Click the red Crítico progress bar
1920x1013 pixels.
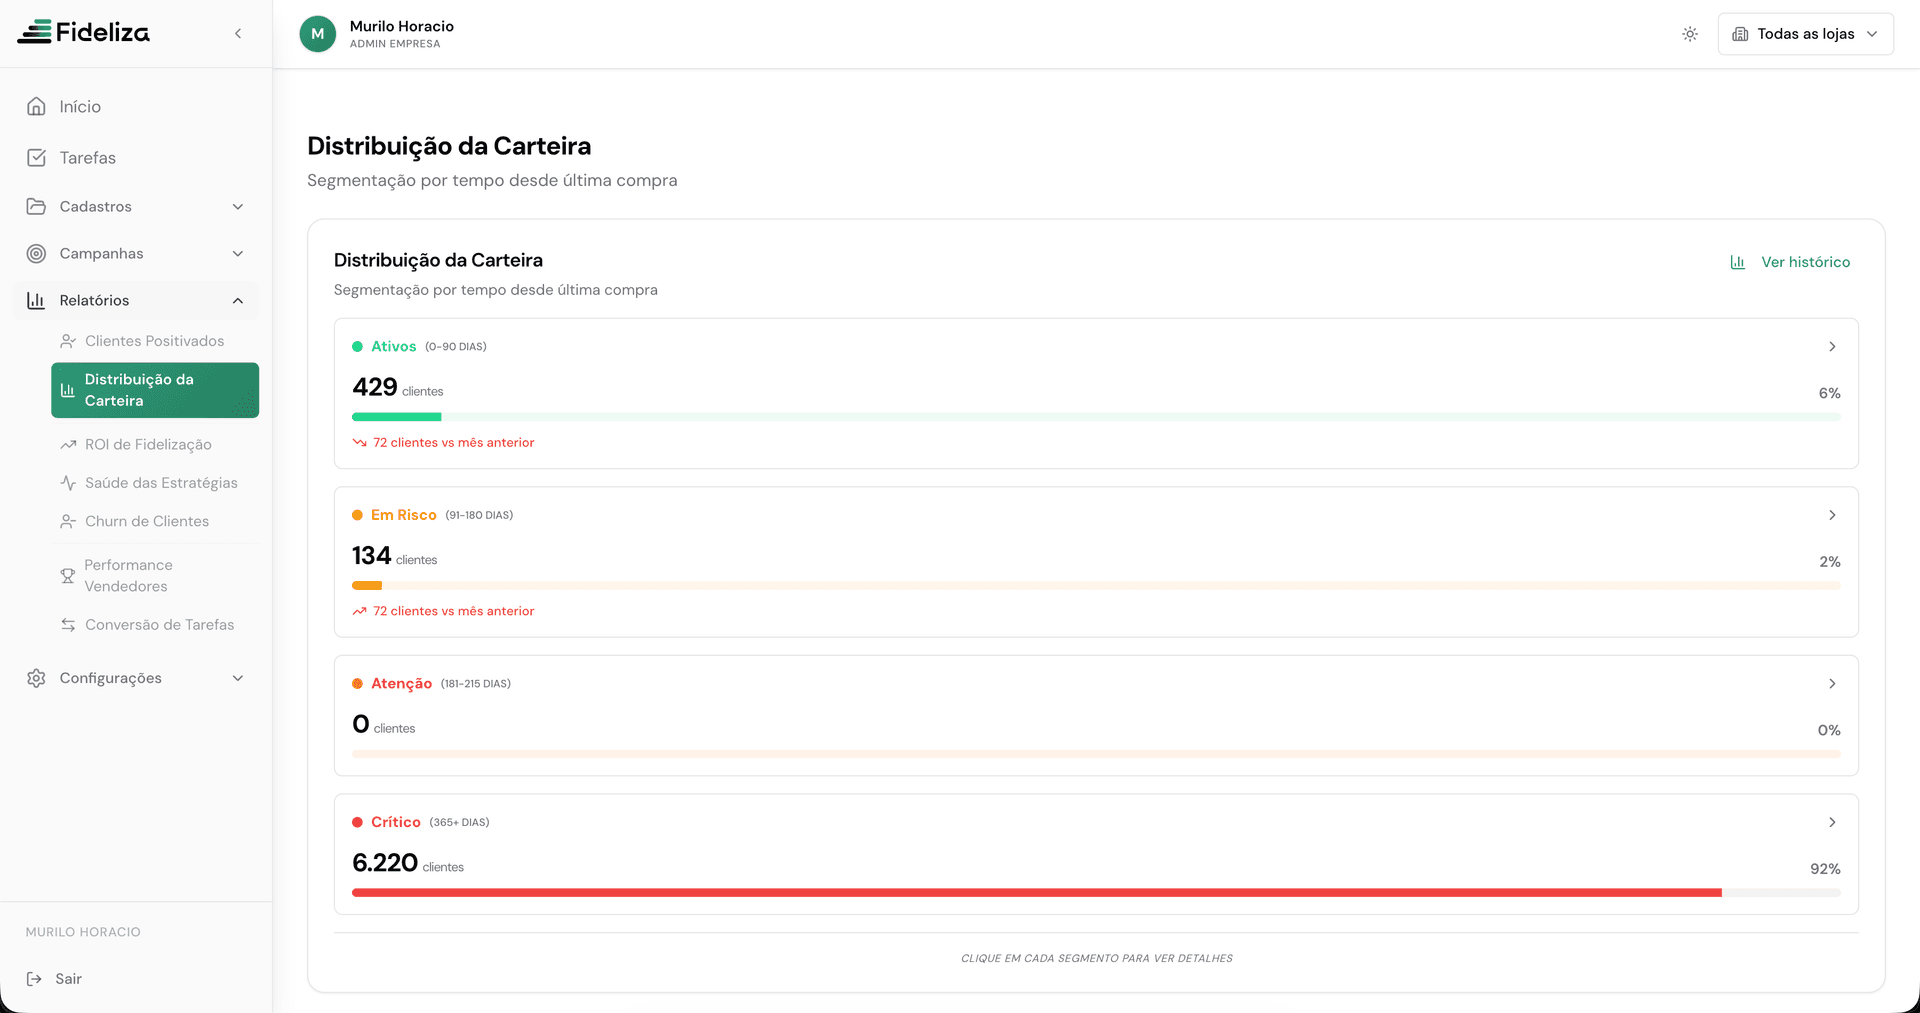click(1036, 893)
